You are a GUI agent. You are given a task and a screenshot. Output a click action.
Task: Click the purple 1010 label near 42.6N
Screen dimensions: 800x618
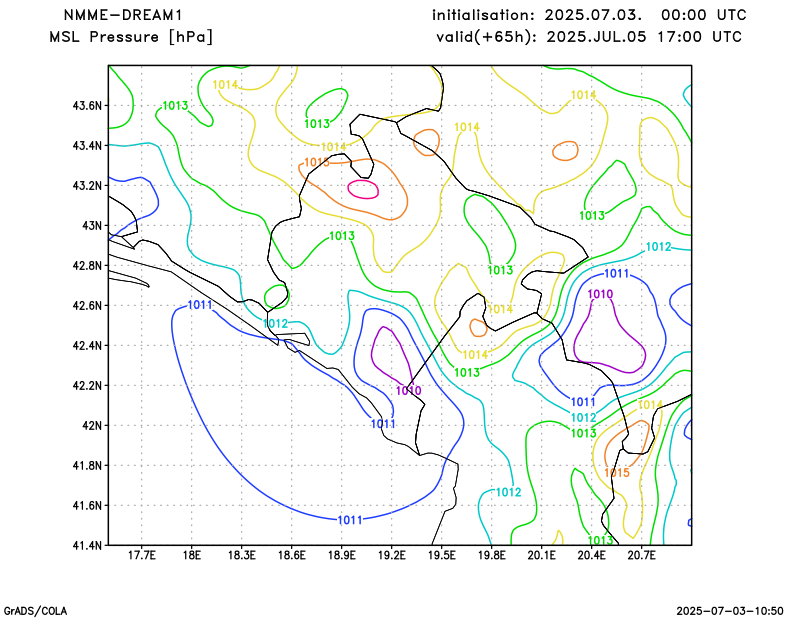coord(600,294)
